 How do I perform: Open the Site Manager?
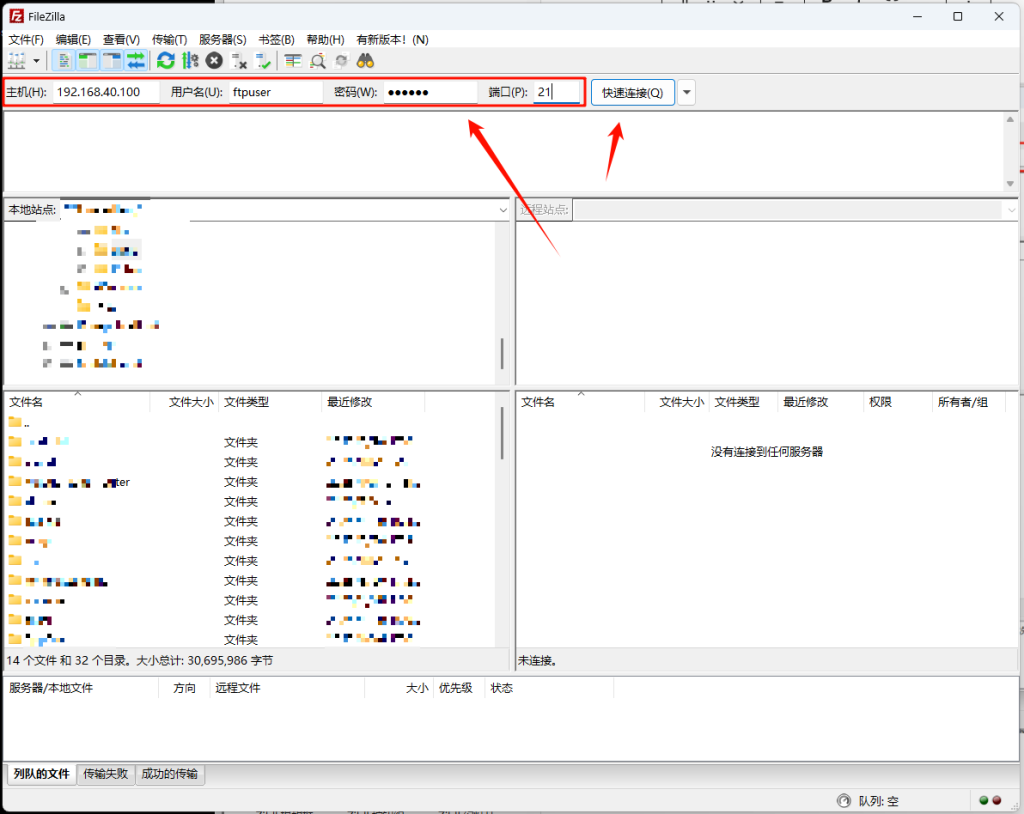(x=18, y=61)
